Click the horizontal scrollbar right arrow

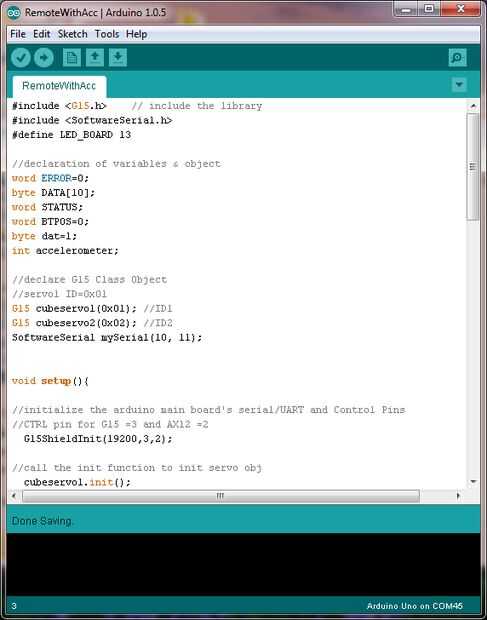click(459, 495)
